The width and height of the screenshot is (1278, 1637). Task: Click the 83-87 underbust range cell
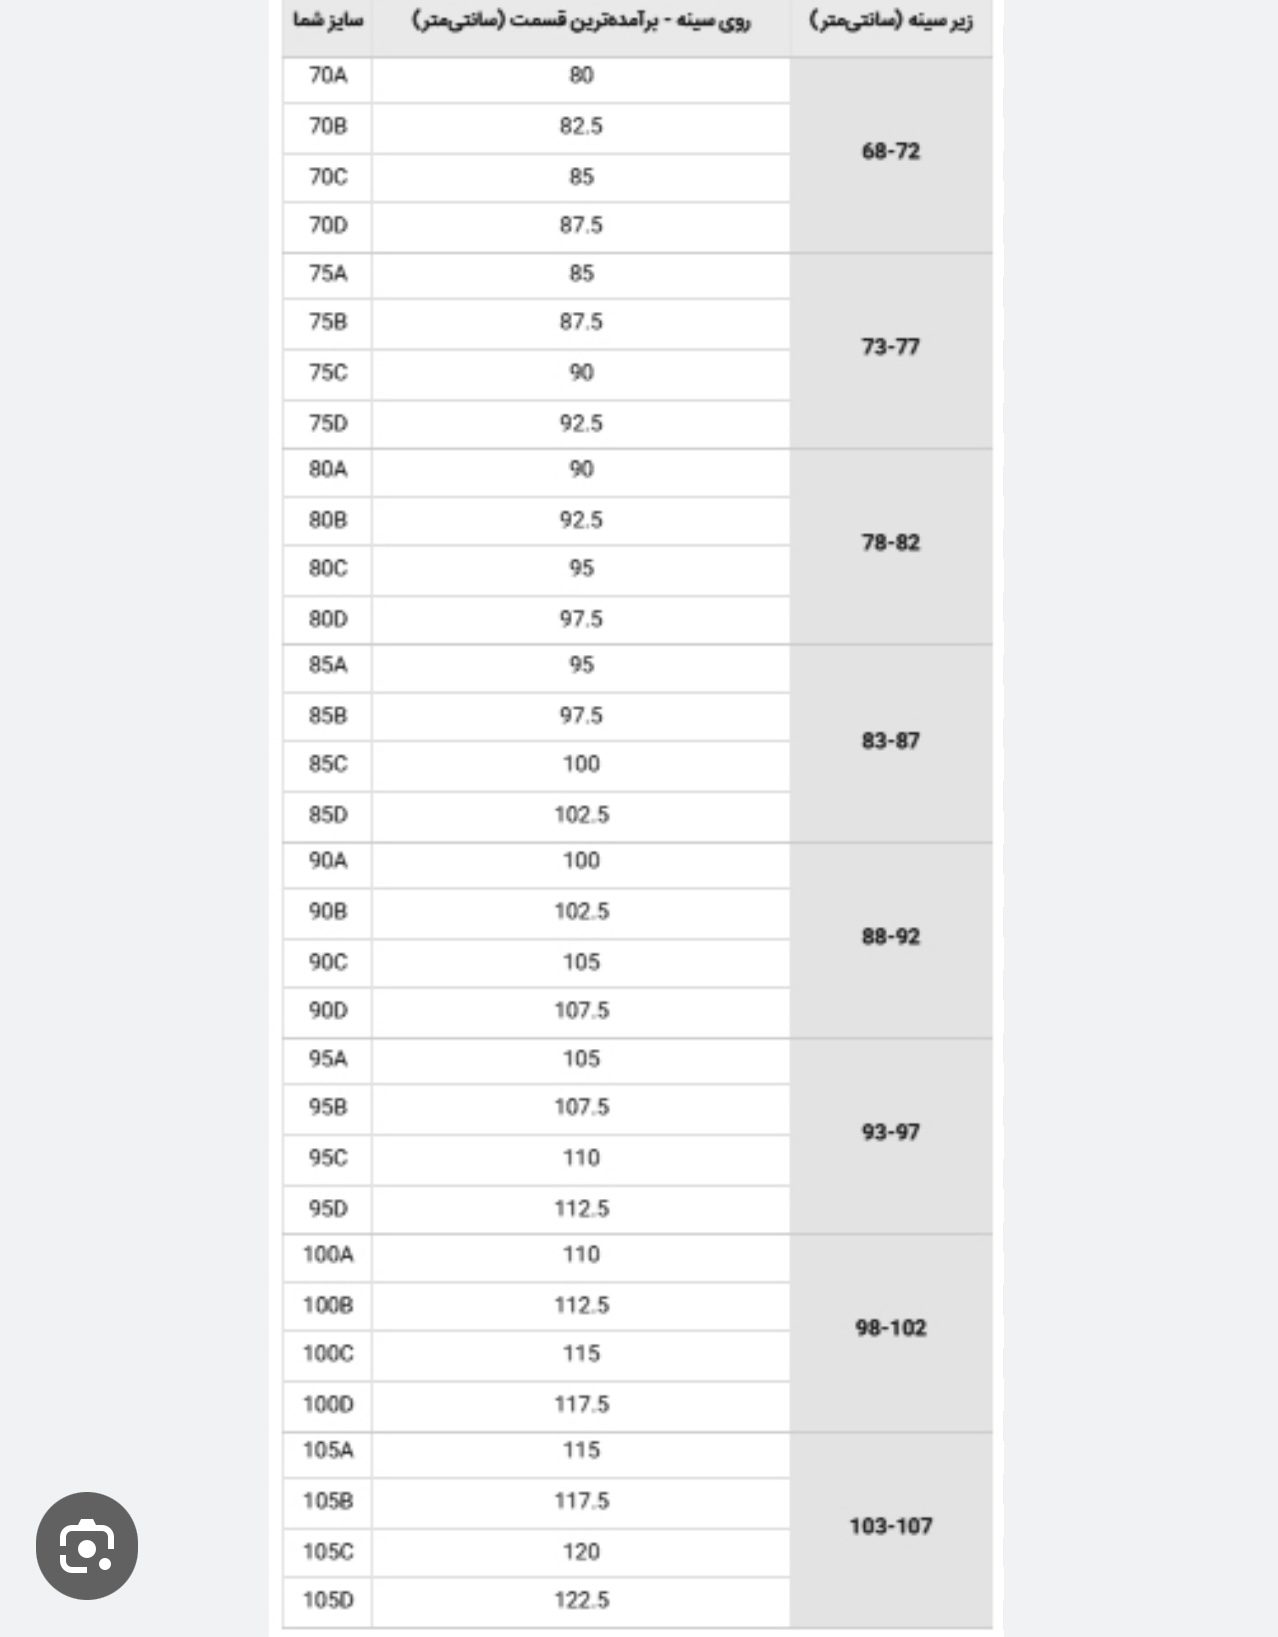coord(890,741)
